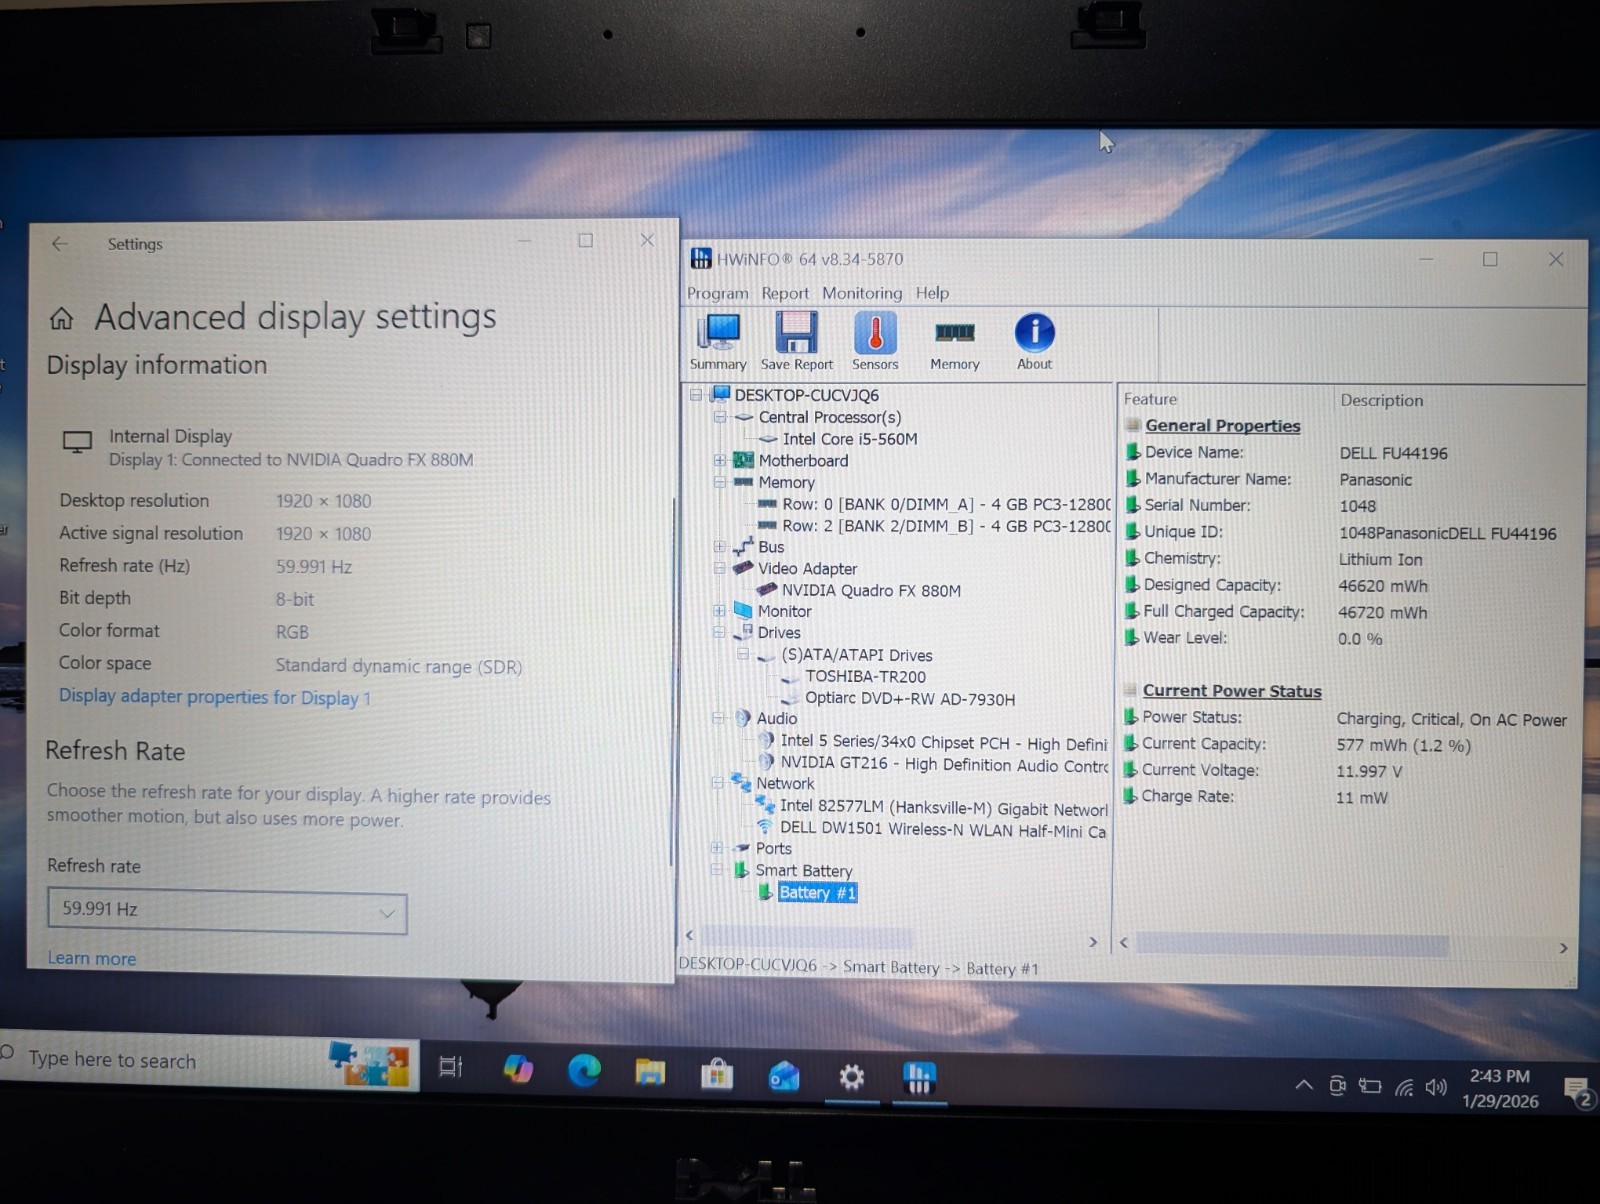The height and width of the screenshot is (1204, 1600).
Task: Launch Microsoft Edge from the taskbar
Action: [x=584, y=1071]
